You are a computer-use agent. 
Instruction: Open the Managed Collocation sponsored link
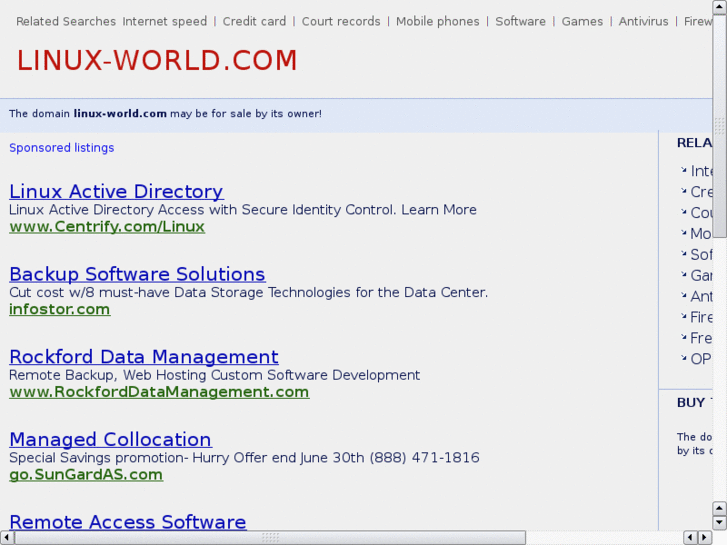click(110, 440)
